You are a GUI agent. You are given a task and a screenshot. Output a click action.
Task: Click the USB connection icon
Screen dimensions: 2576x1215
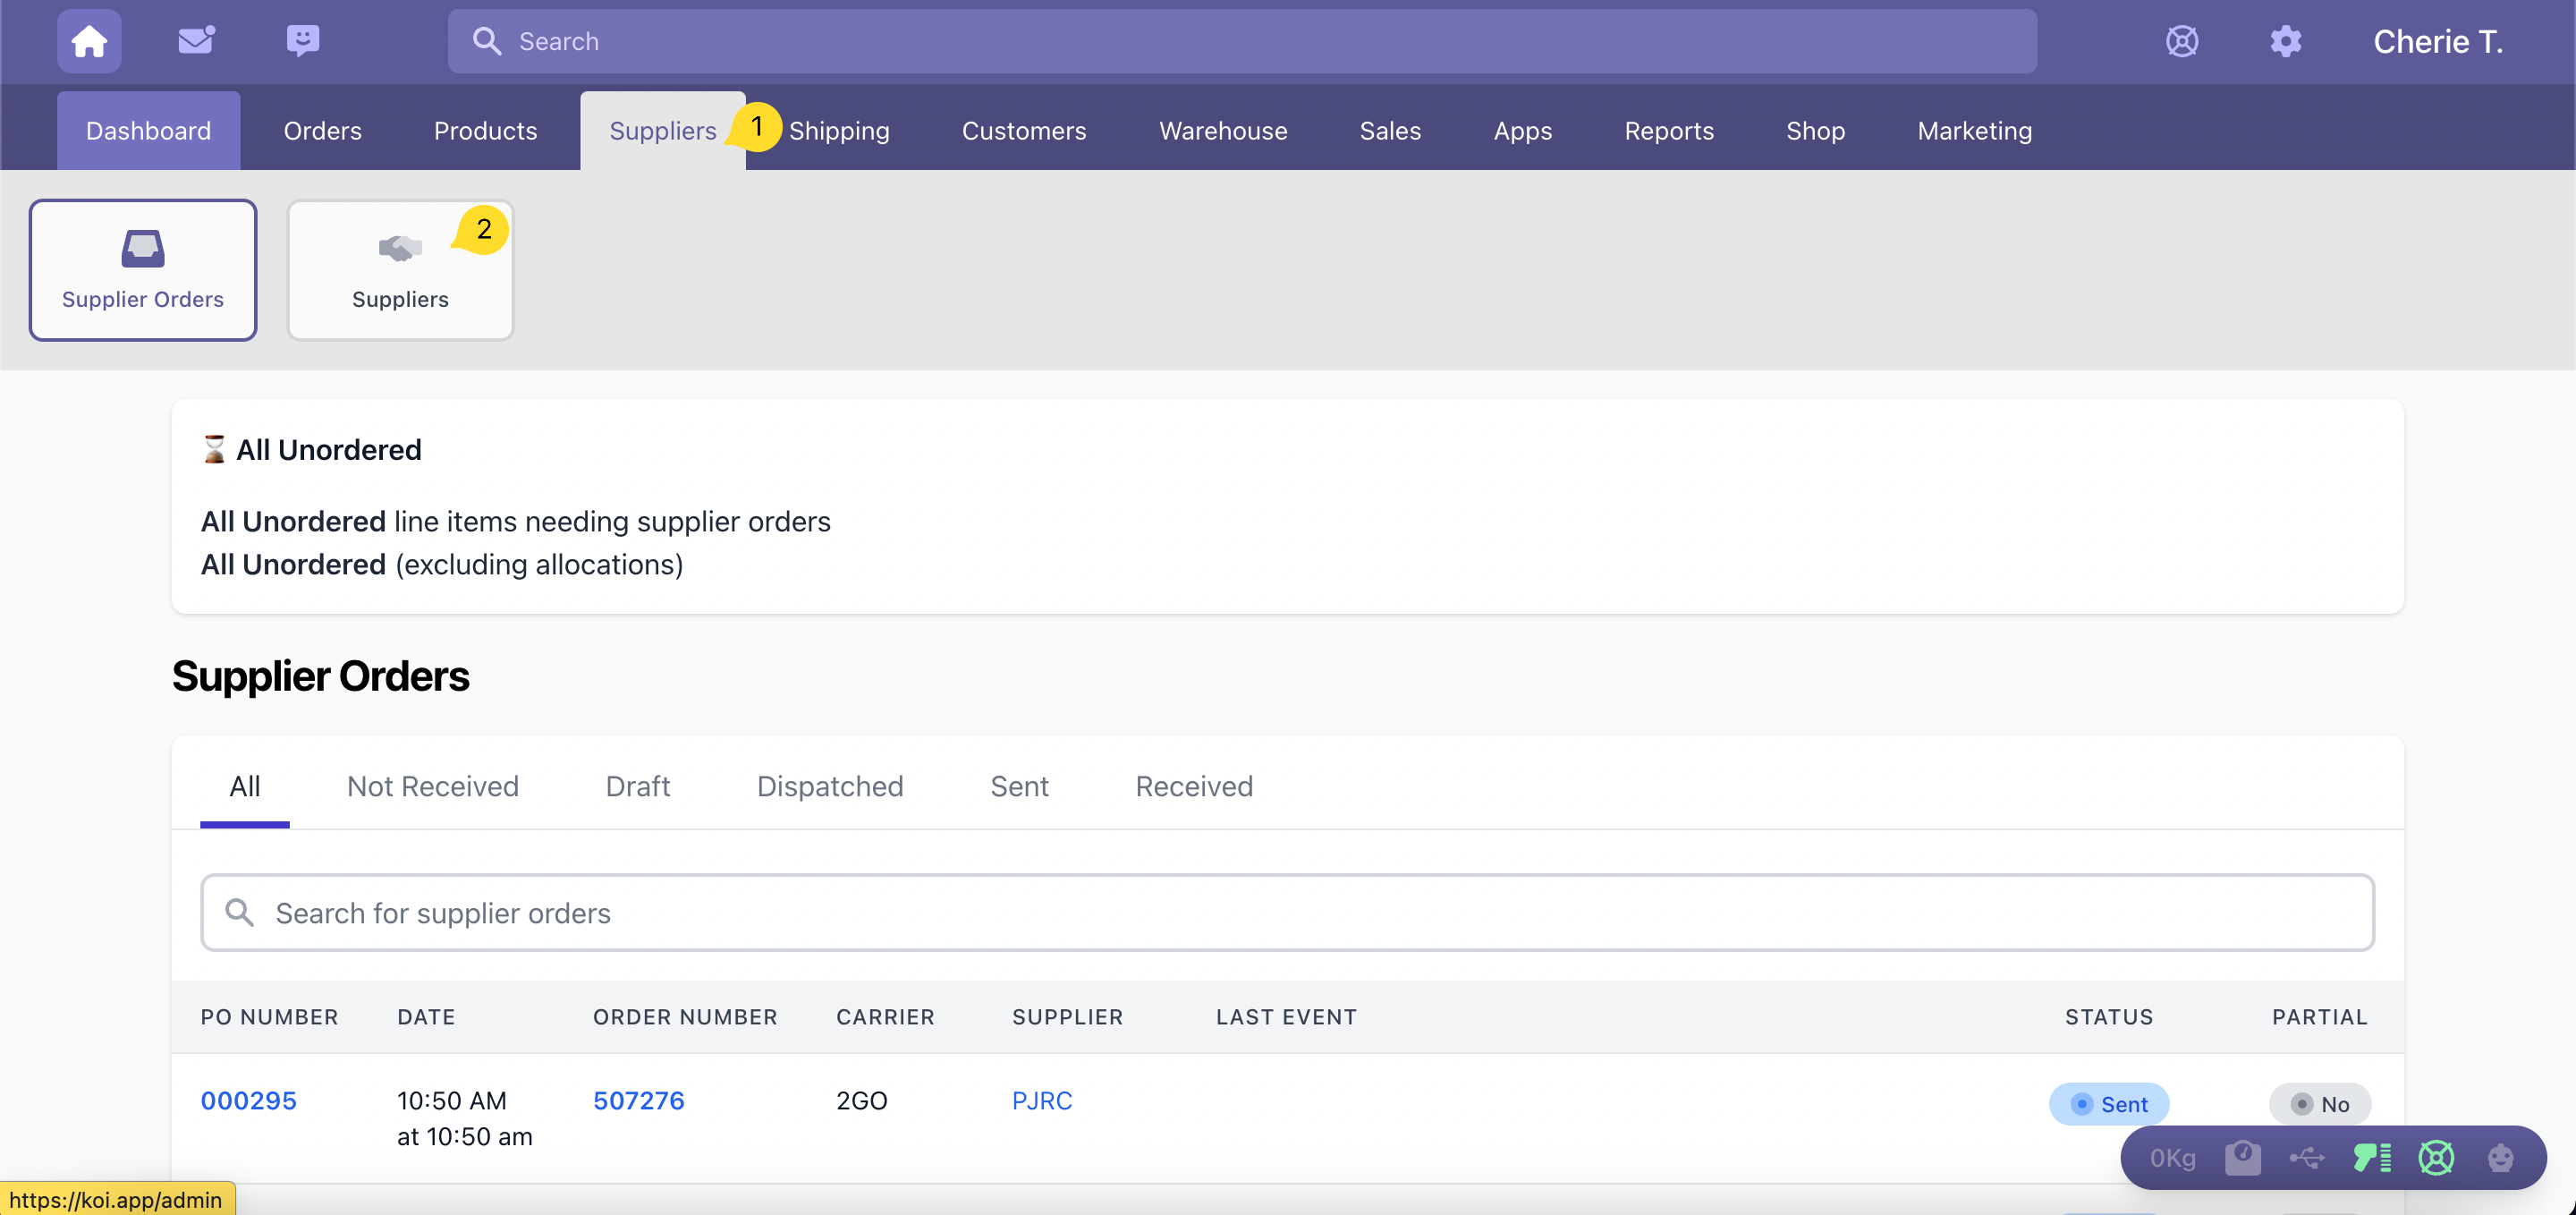coord(2307,1158)
